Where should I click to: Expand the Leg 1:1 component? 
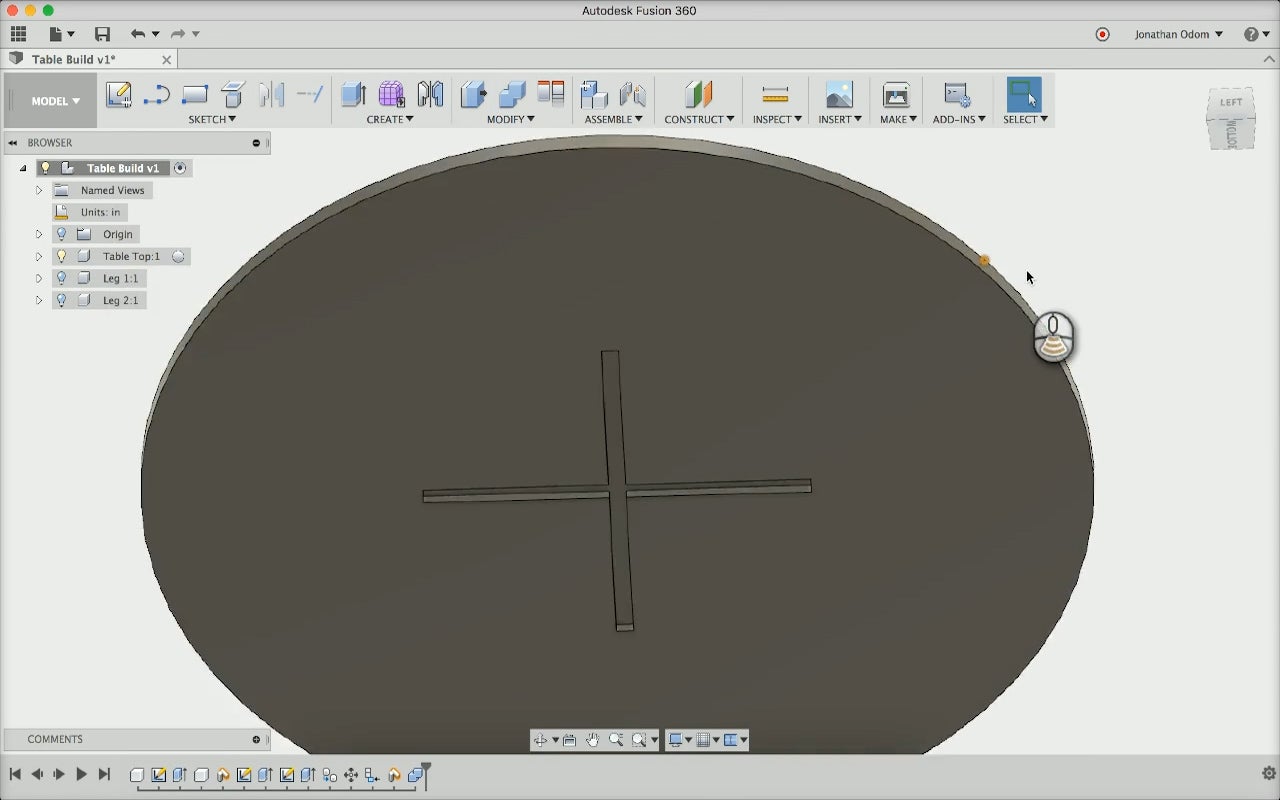(39, 278)
